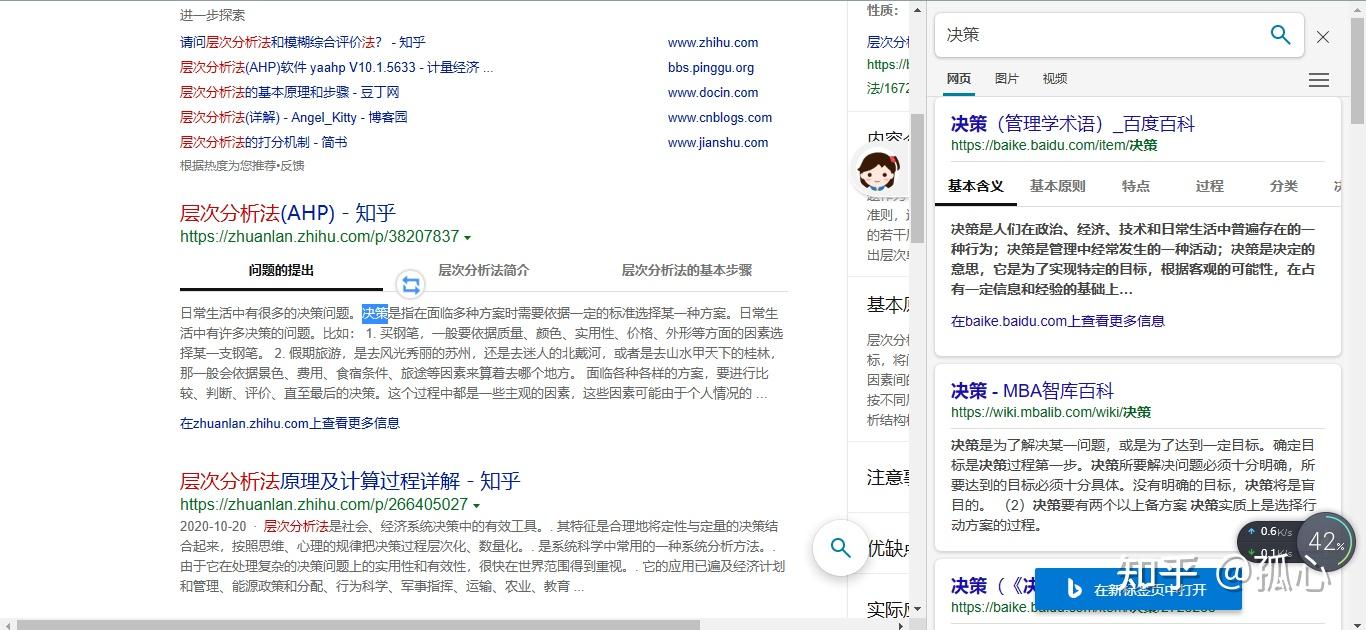Click the circular swap arrows icon

(411, 285)
